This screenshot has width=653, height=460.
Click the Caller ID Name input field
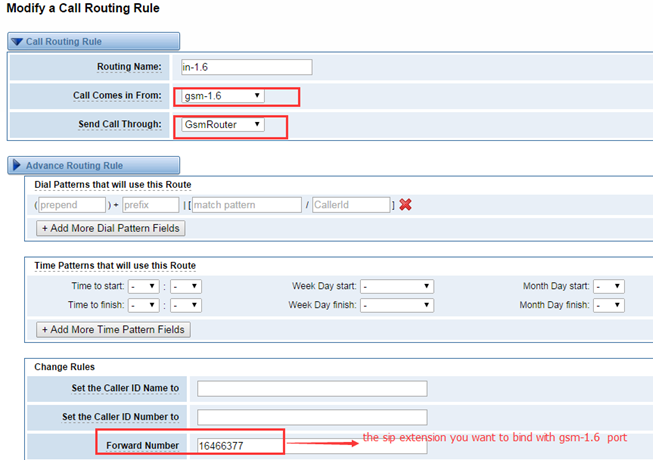312,388
